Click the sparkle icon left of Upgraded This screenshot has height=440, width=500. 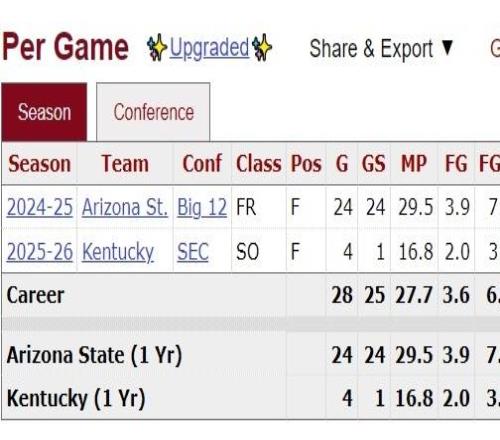click(157, 47)
